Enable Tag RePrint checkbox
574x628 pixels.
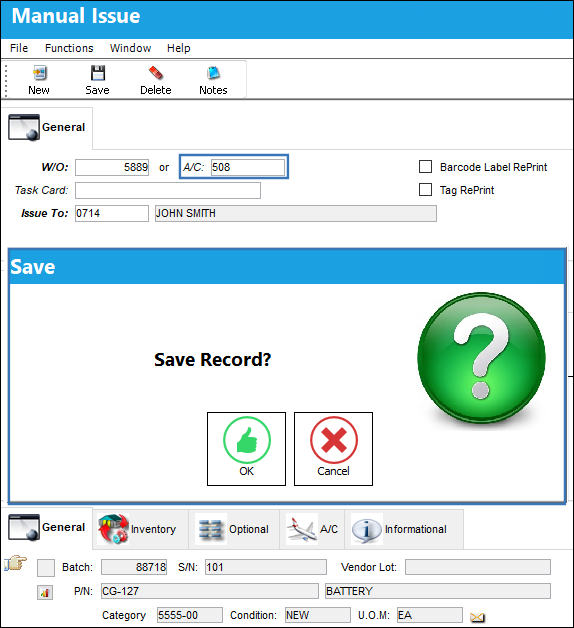pyautogui.click(x=425, y=189)
